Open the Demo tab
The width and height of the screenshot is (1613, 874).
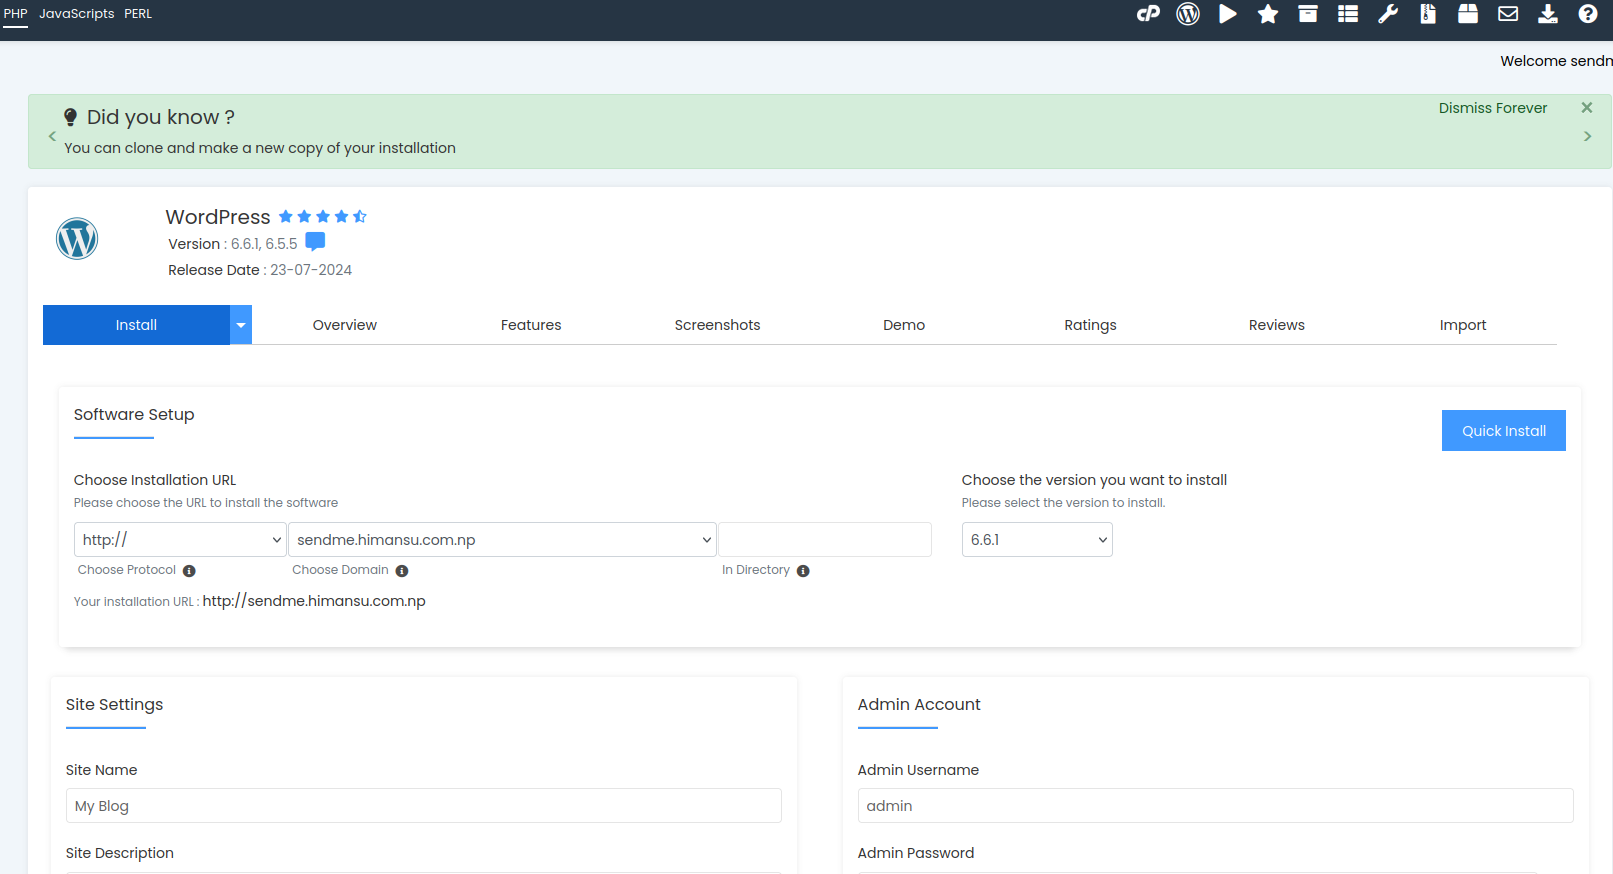(904, 325)
